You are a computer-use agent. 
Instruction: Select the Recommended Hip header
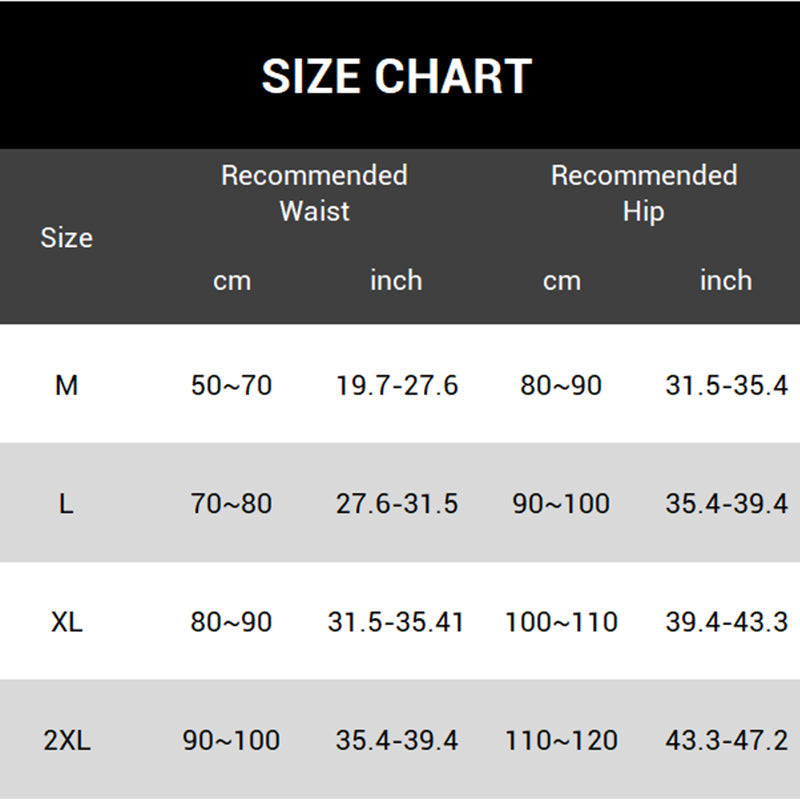643,193
